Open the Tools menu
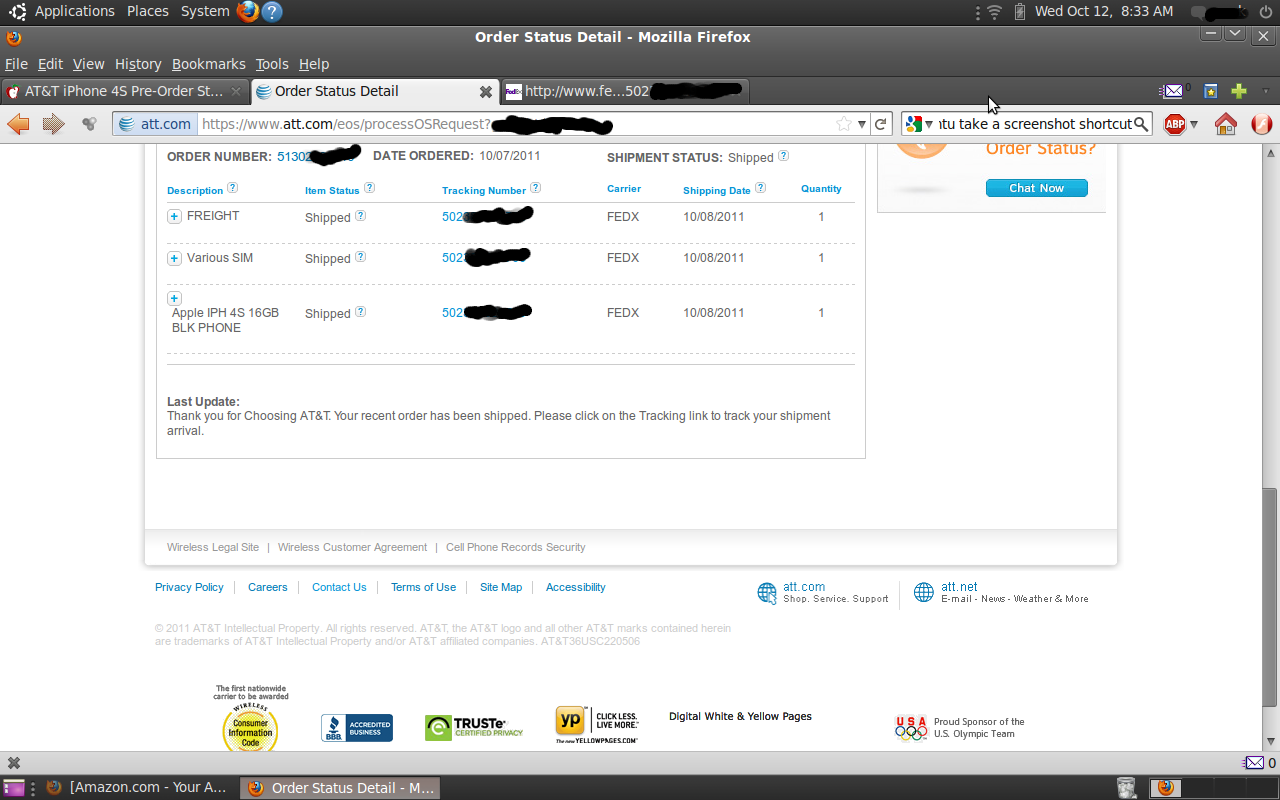The image size is (1280, 800). (x=272, y=64)
